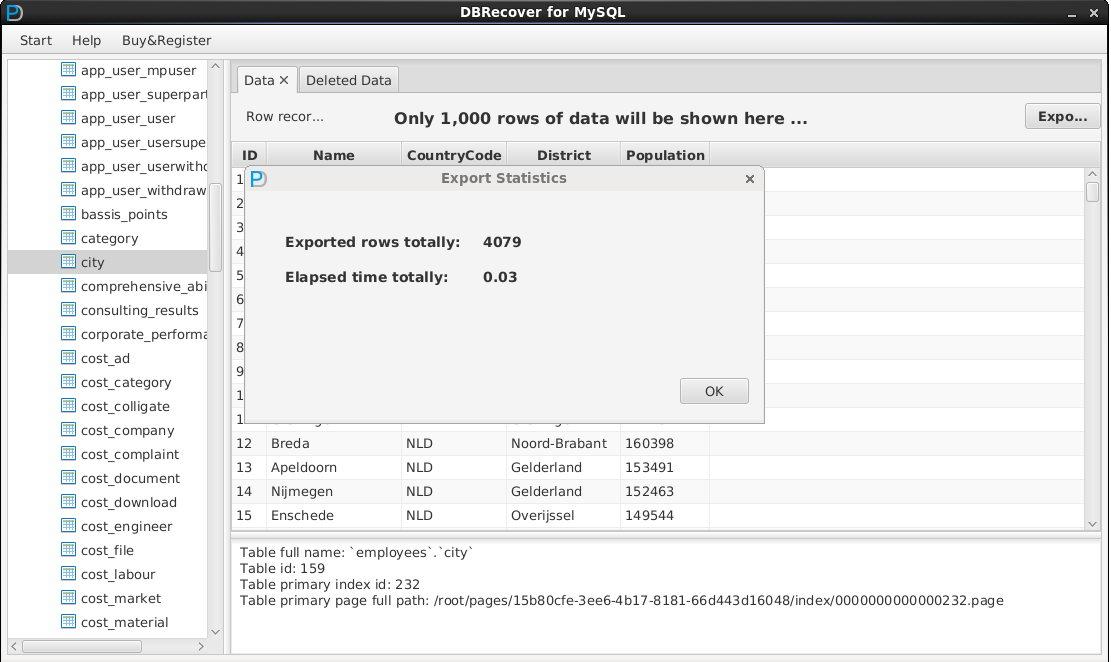The height and width of the screenshot is (662, 1111).
Task: Close the Data tab with its X
Action: 284,80
